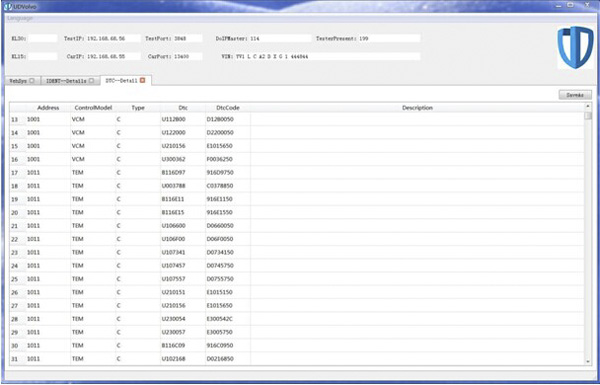The image size is (600, 385).
Task: Close the DTC--Detail tab via red X
Action: pos(142,80)
